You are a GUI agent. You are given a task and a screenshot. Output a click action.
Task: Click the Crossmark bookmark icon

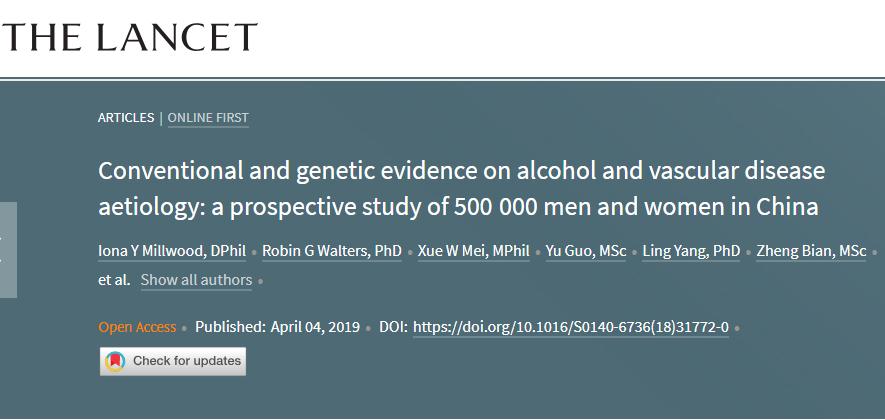pos(116,361)
